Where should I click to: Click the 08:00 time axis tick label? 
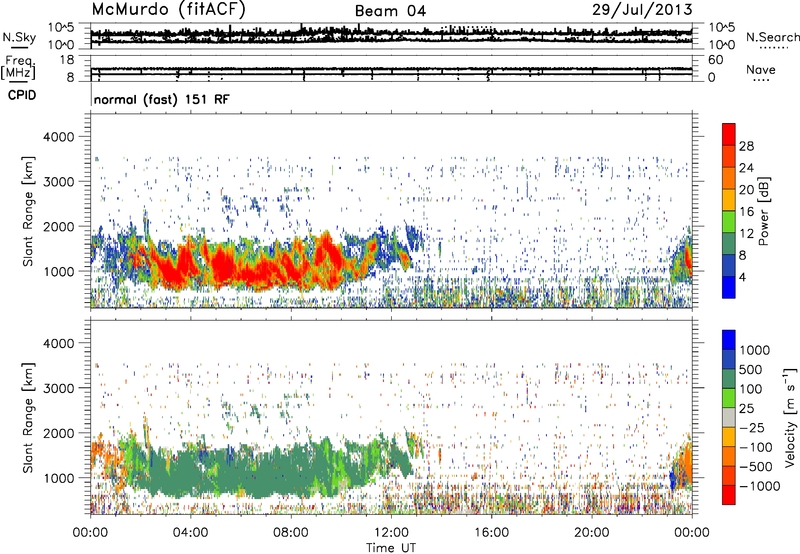pos(291,533)
